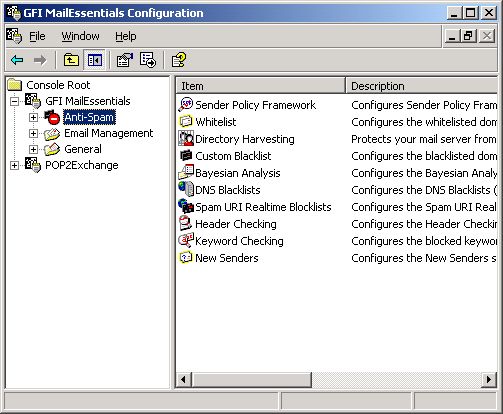Open the Window menu
The width and height of the screenshot is (503, 414).
(x=80, y=36)
